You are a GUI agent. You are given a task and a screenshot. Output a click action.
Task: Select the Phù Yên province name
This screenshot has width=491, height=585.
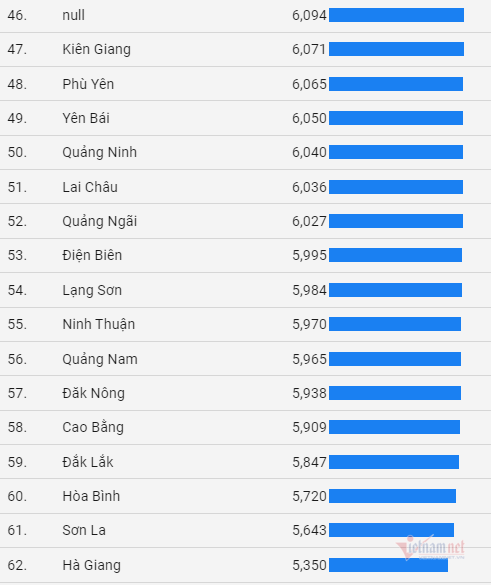88,84
